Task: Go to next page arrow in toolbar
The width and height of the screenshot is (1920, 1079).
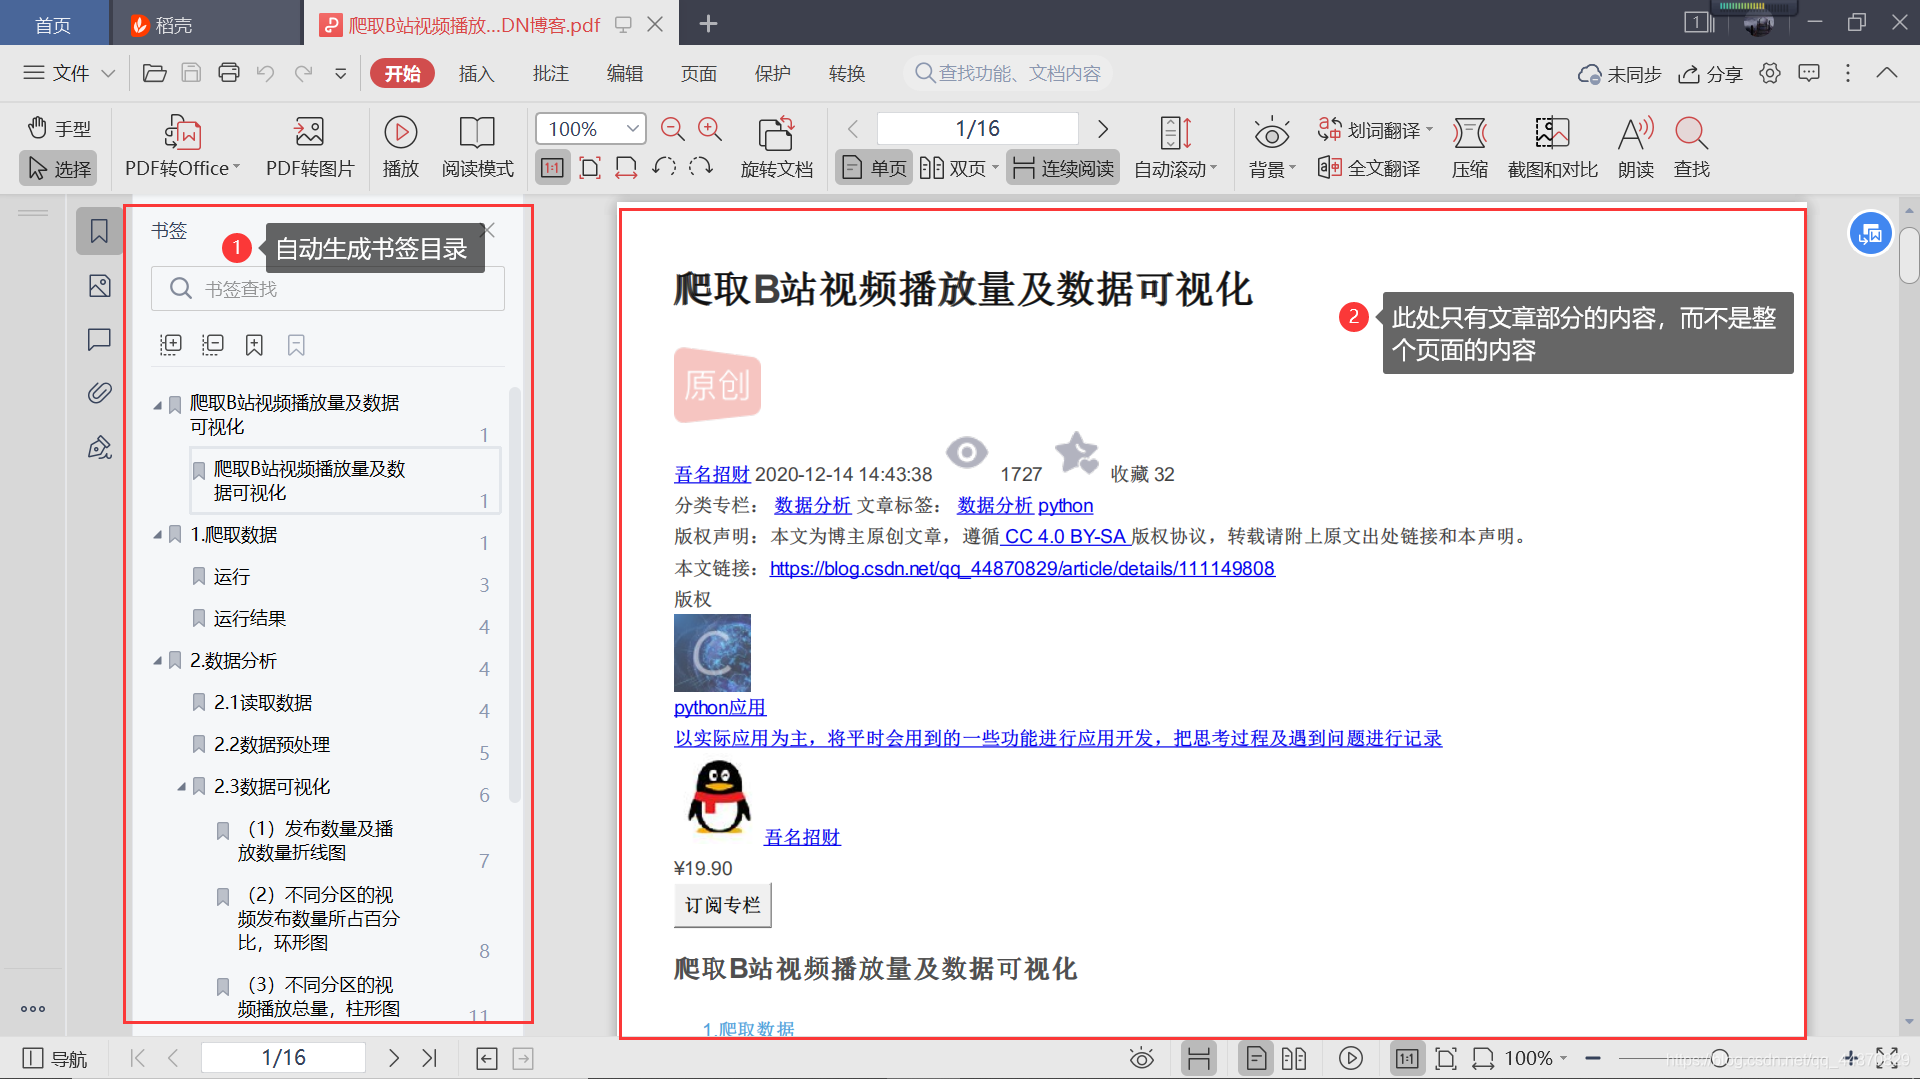Action: 1103,129
